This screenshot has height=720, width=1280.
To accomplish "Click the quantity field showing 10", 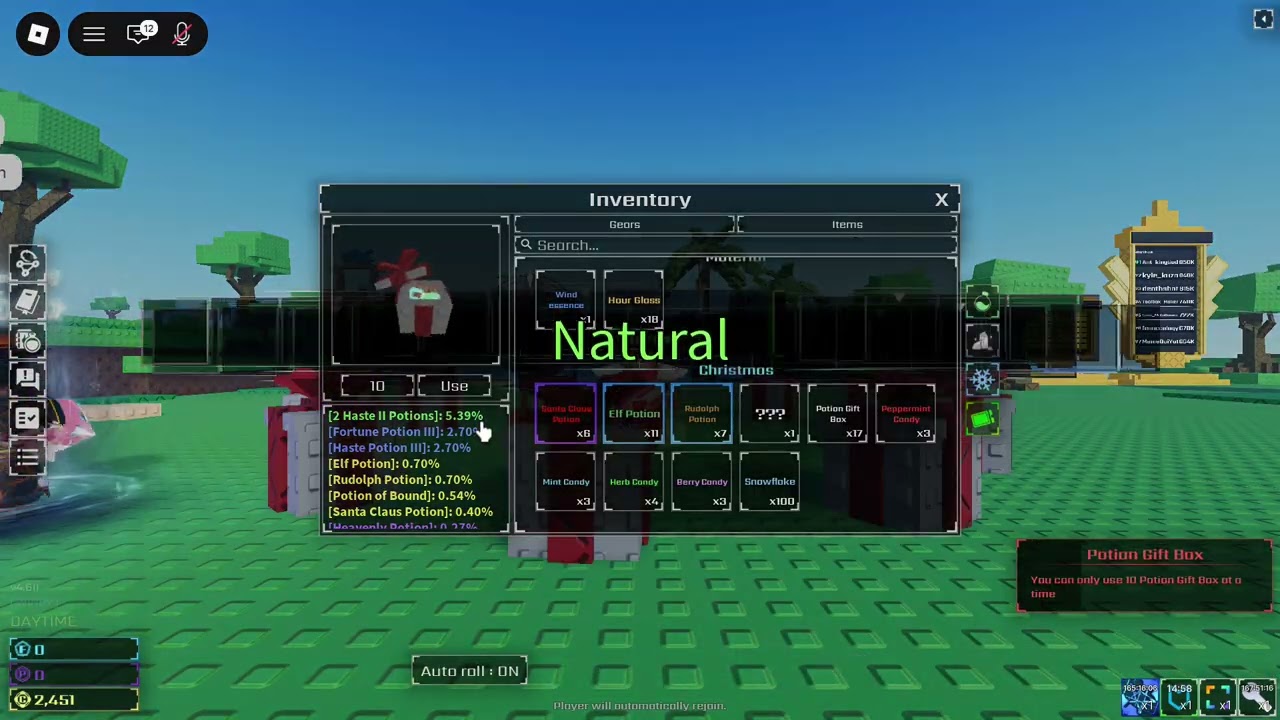I will coord(377,386).
